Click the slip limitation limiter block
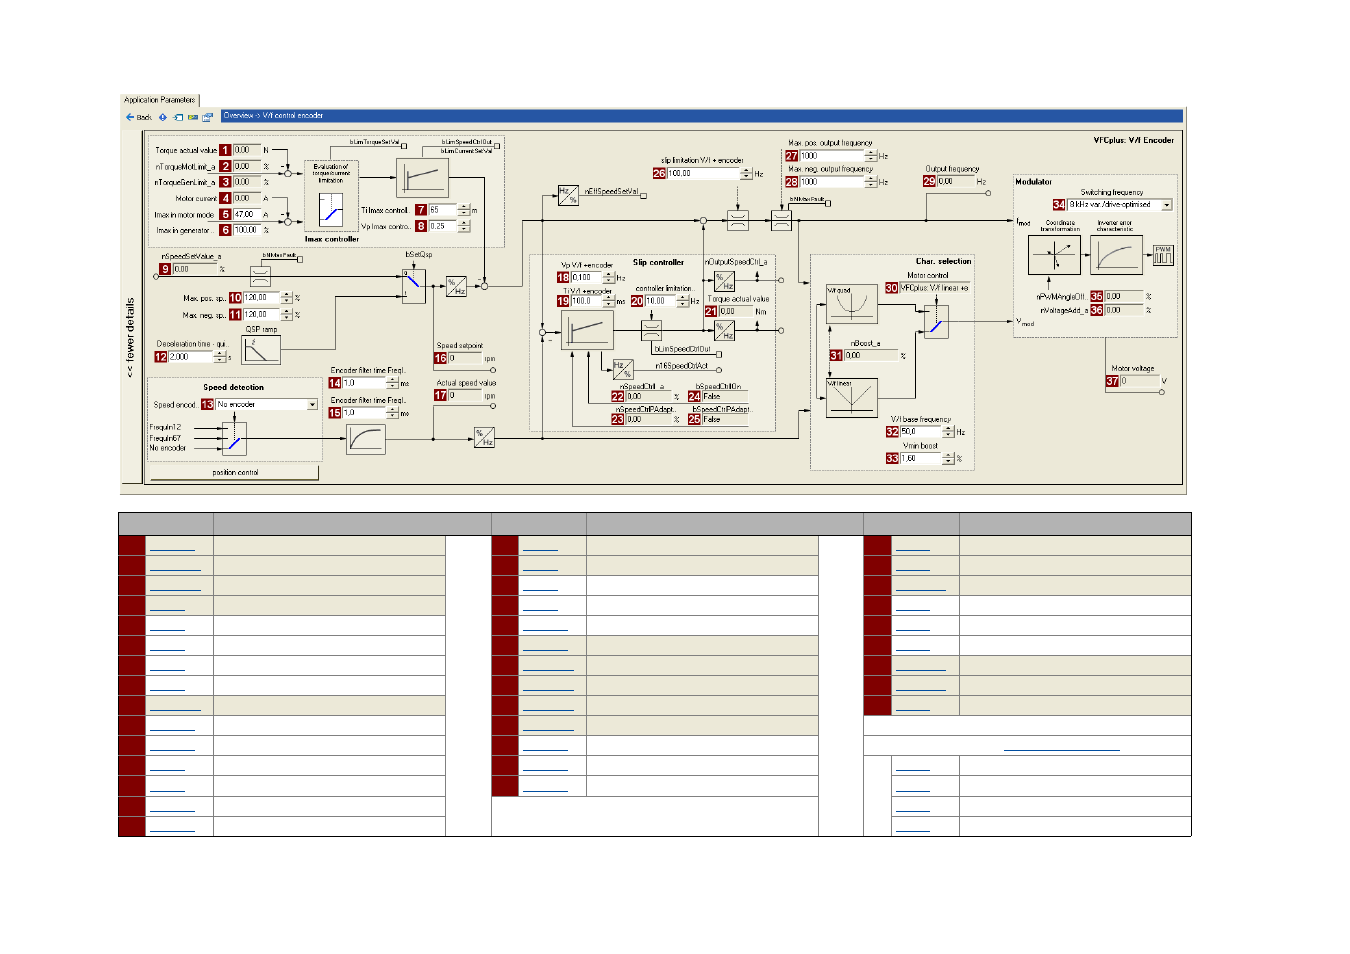 (x=737, y=220)
